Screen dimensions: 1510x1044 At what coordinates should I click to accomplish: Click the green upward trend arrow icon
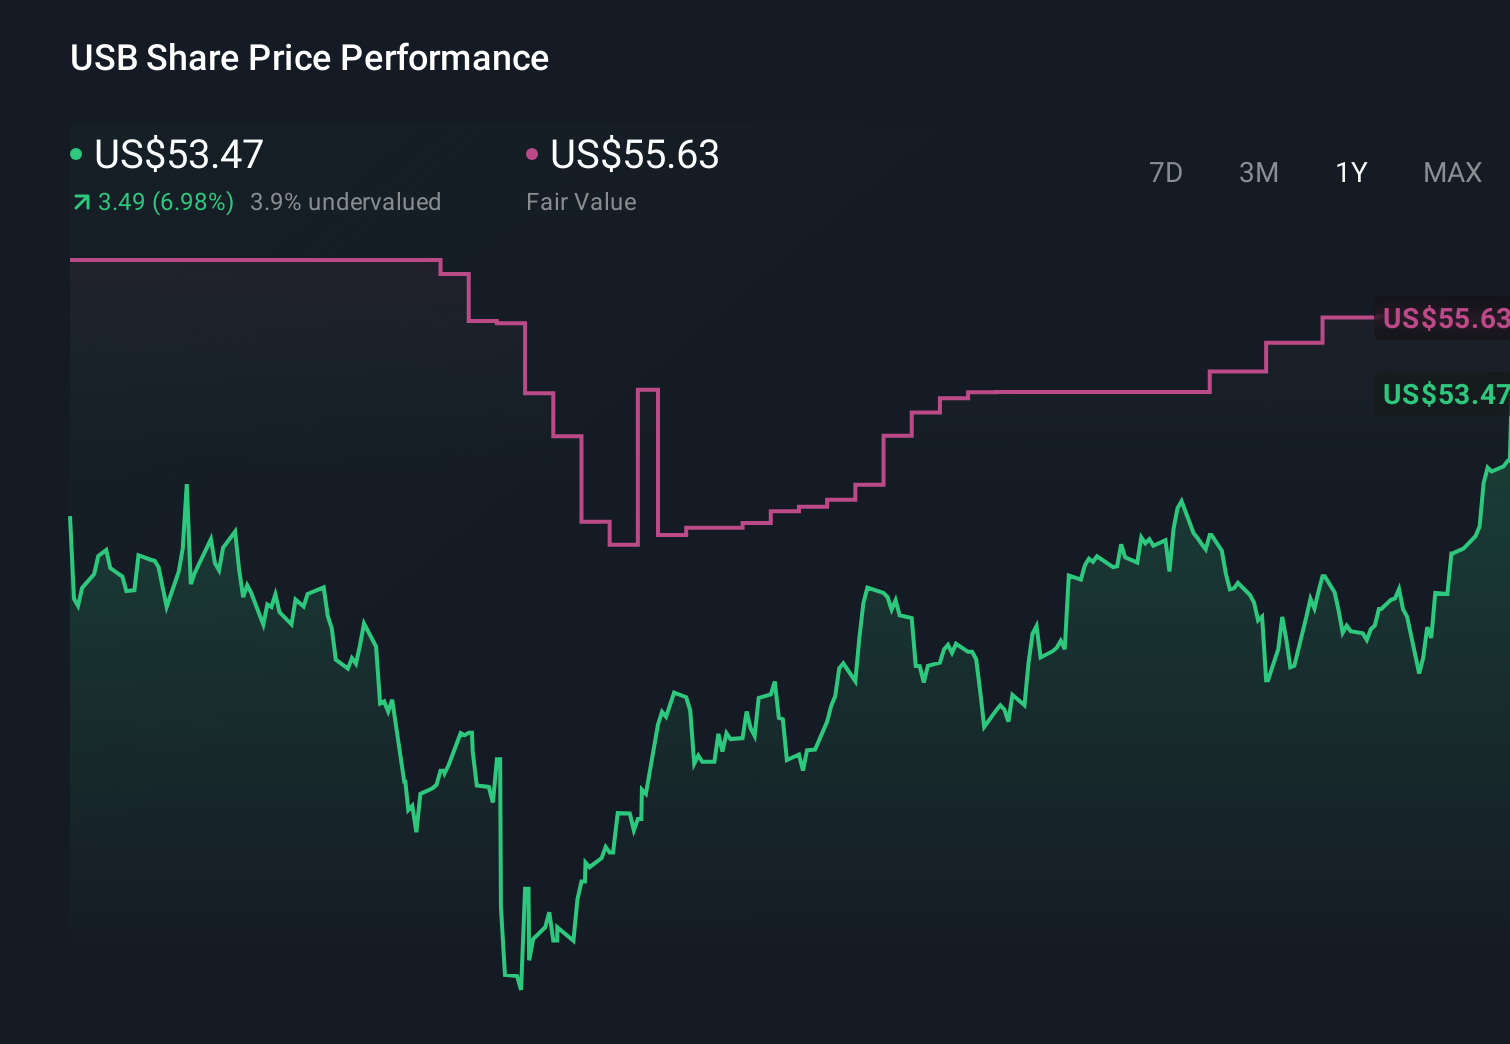(x=80, y=201)
